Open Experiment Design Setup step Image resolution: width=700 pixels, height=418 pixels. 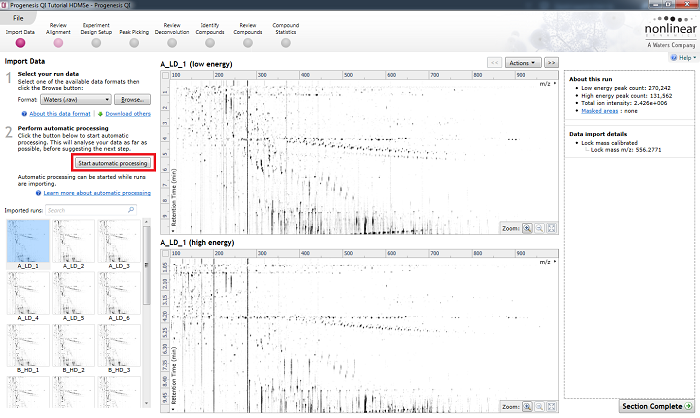tap(96, 43)
